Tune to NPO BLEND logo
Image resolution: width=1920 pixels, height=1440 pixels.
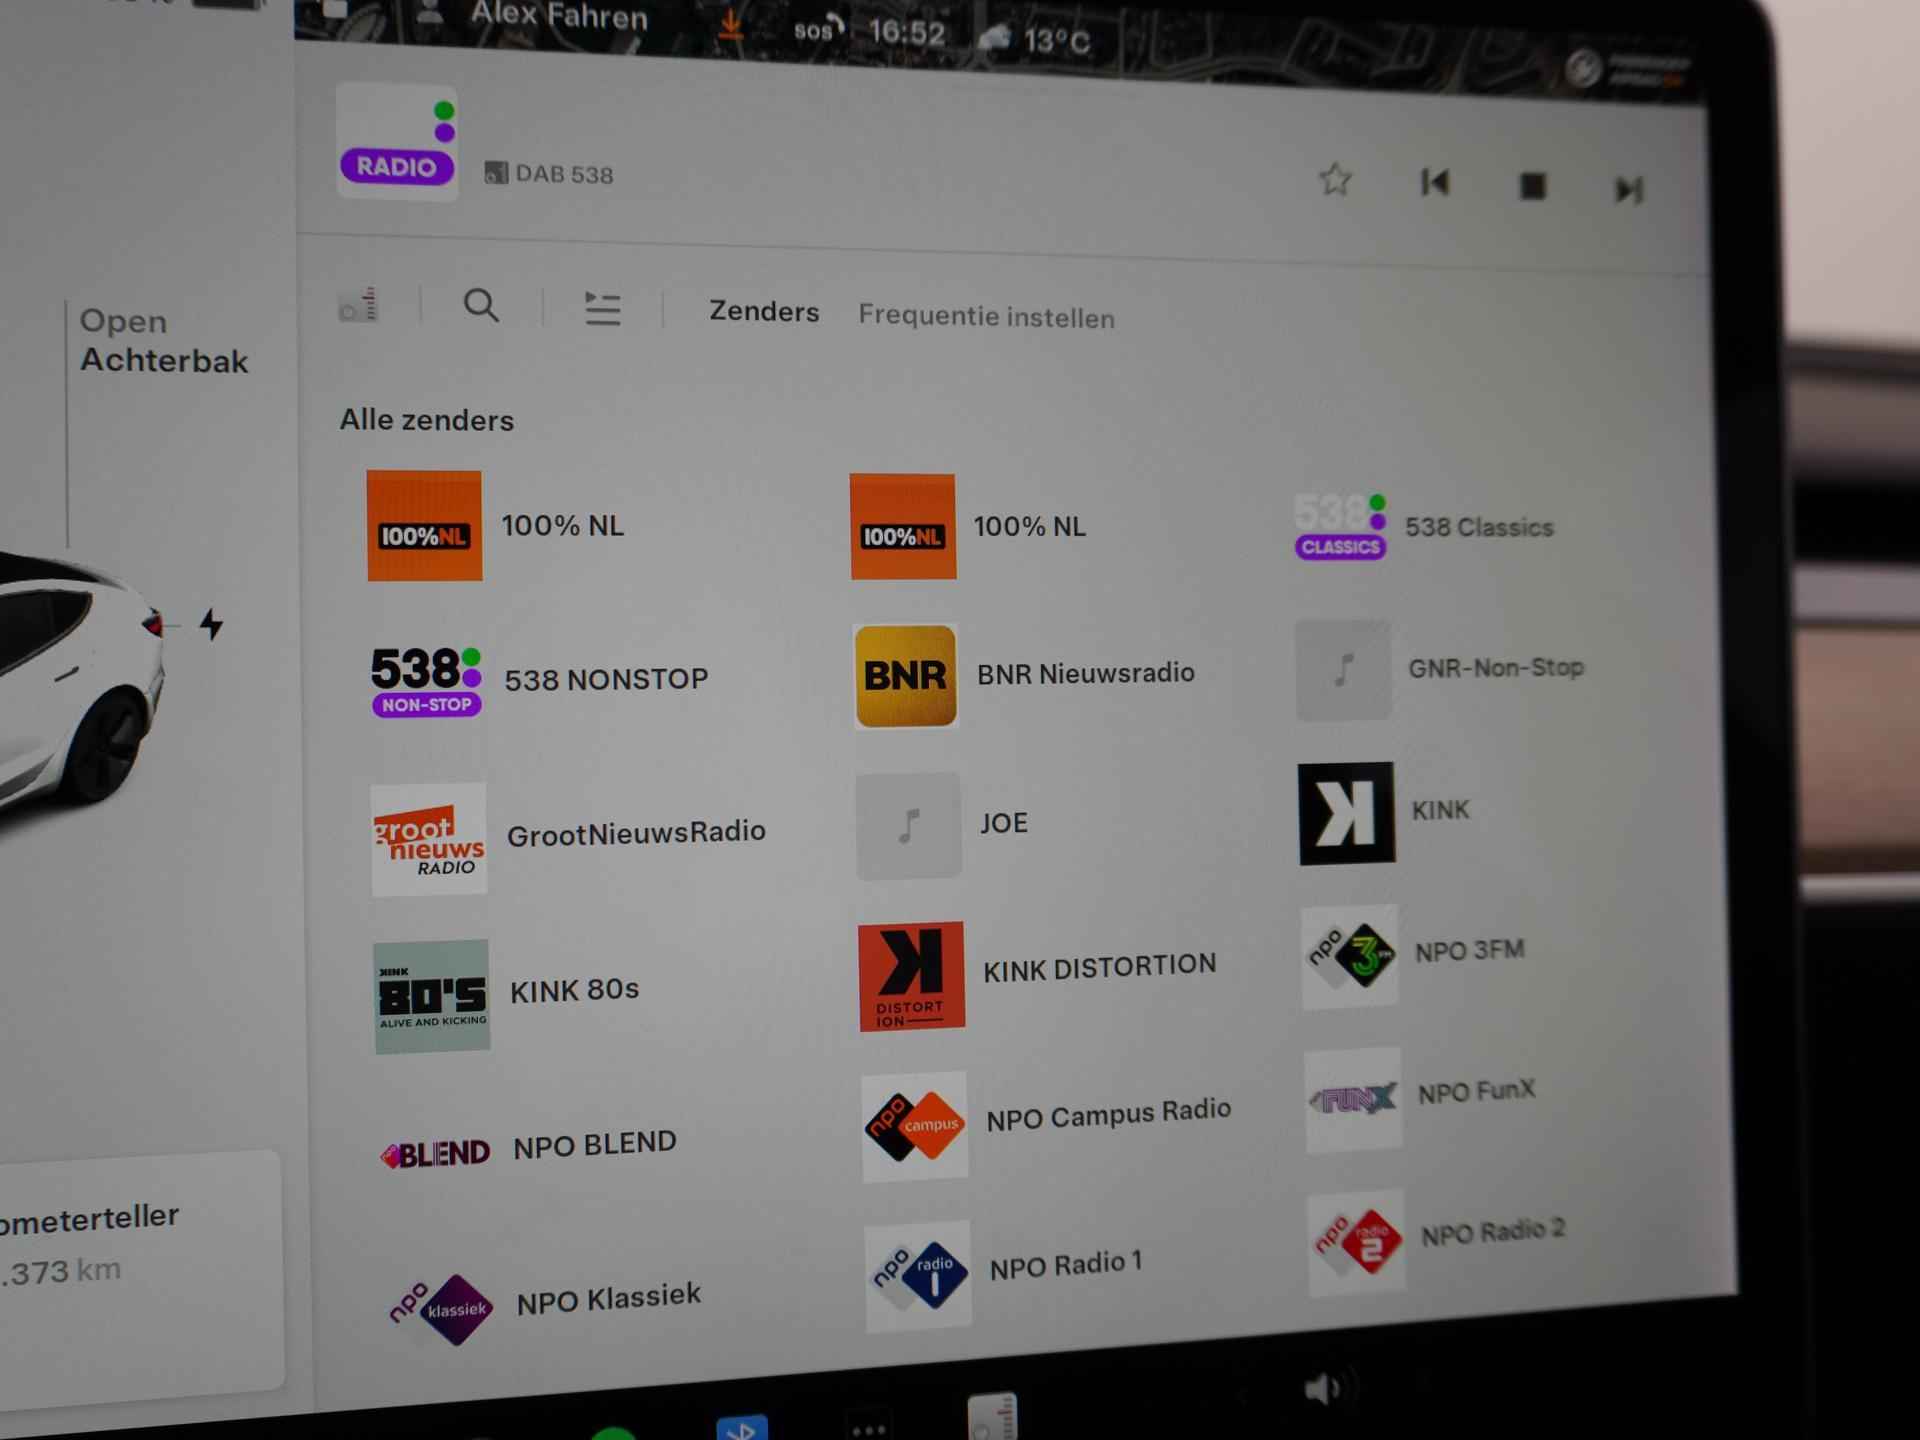(x=435, y=1153)
